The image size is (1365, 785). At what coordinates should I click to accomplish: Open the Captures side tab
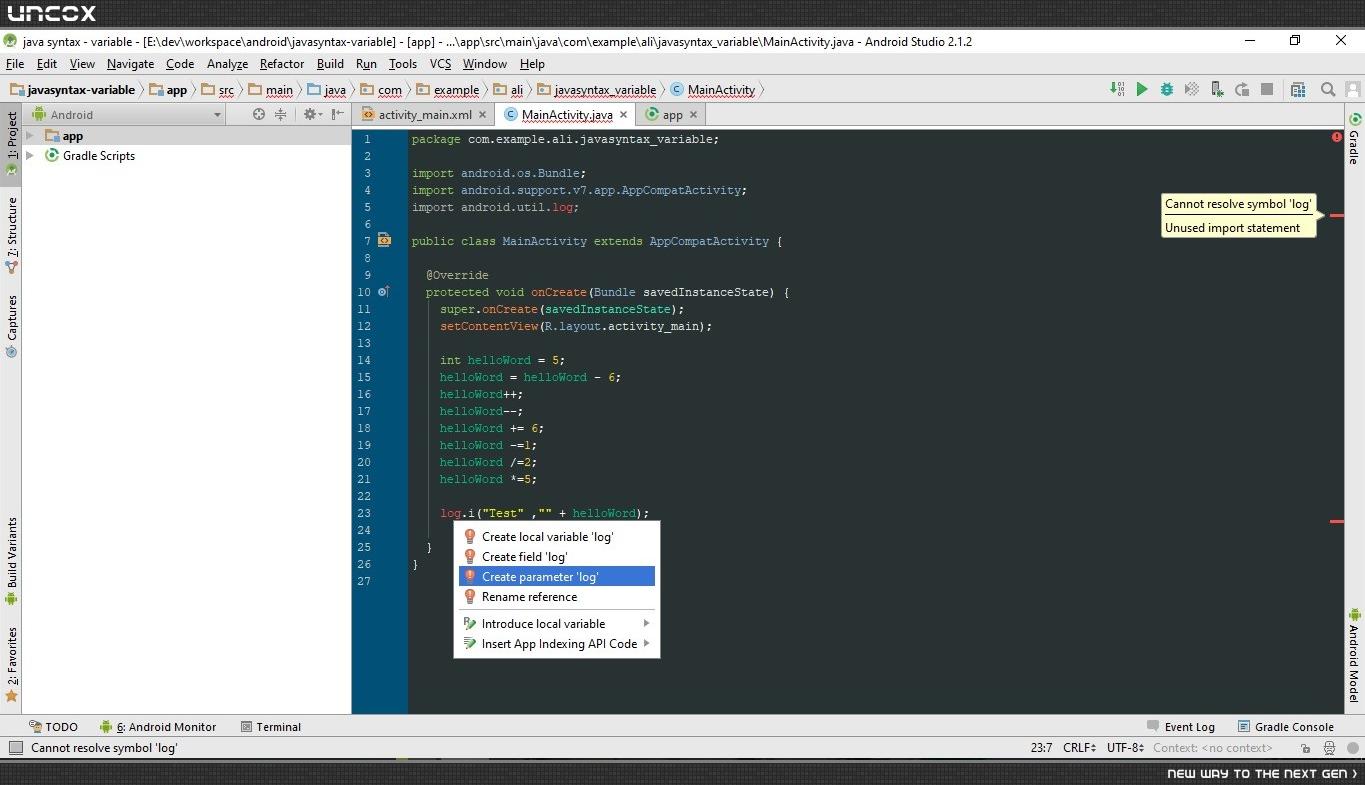[11, 326]
